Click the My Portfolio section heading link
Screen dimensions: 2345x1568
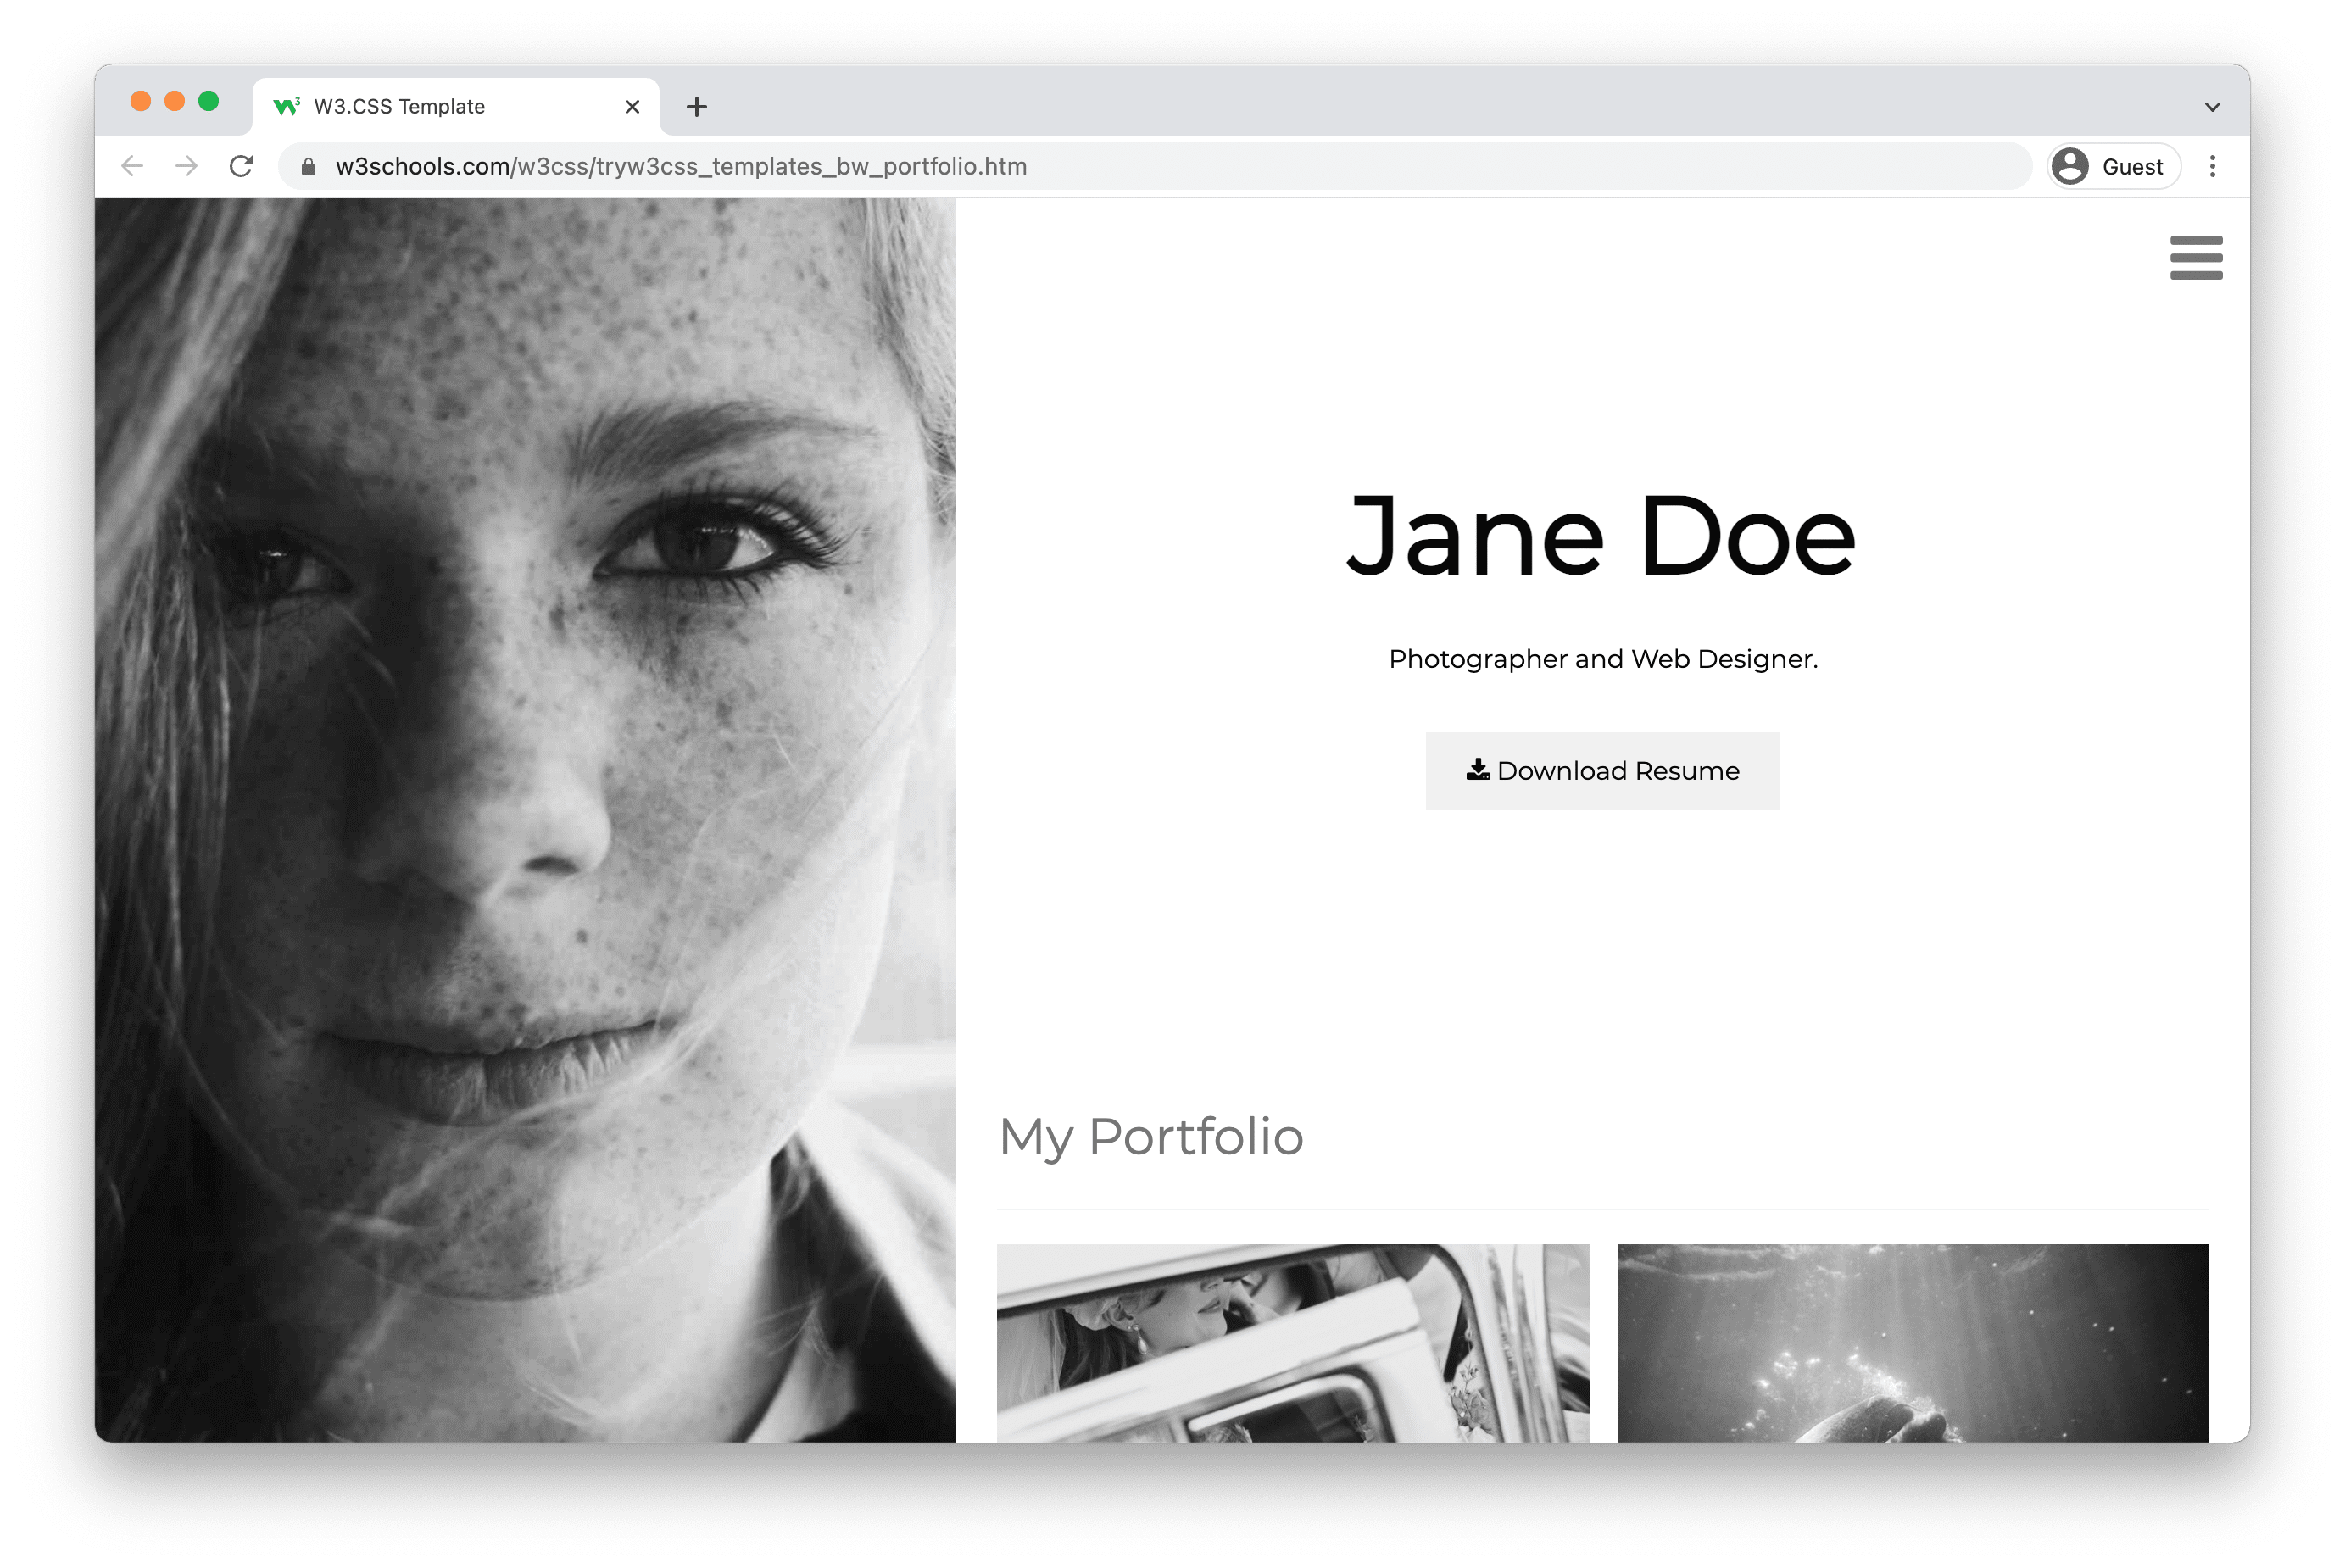[x=1151, y=1136]
